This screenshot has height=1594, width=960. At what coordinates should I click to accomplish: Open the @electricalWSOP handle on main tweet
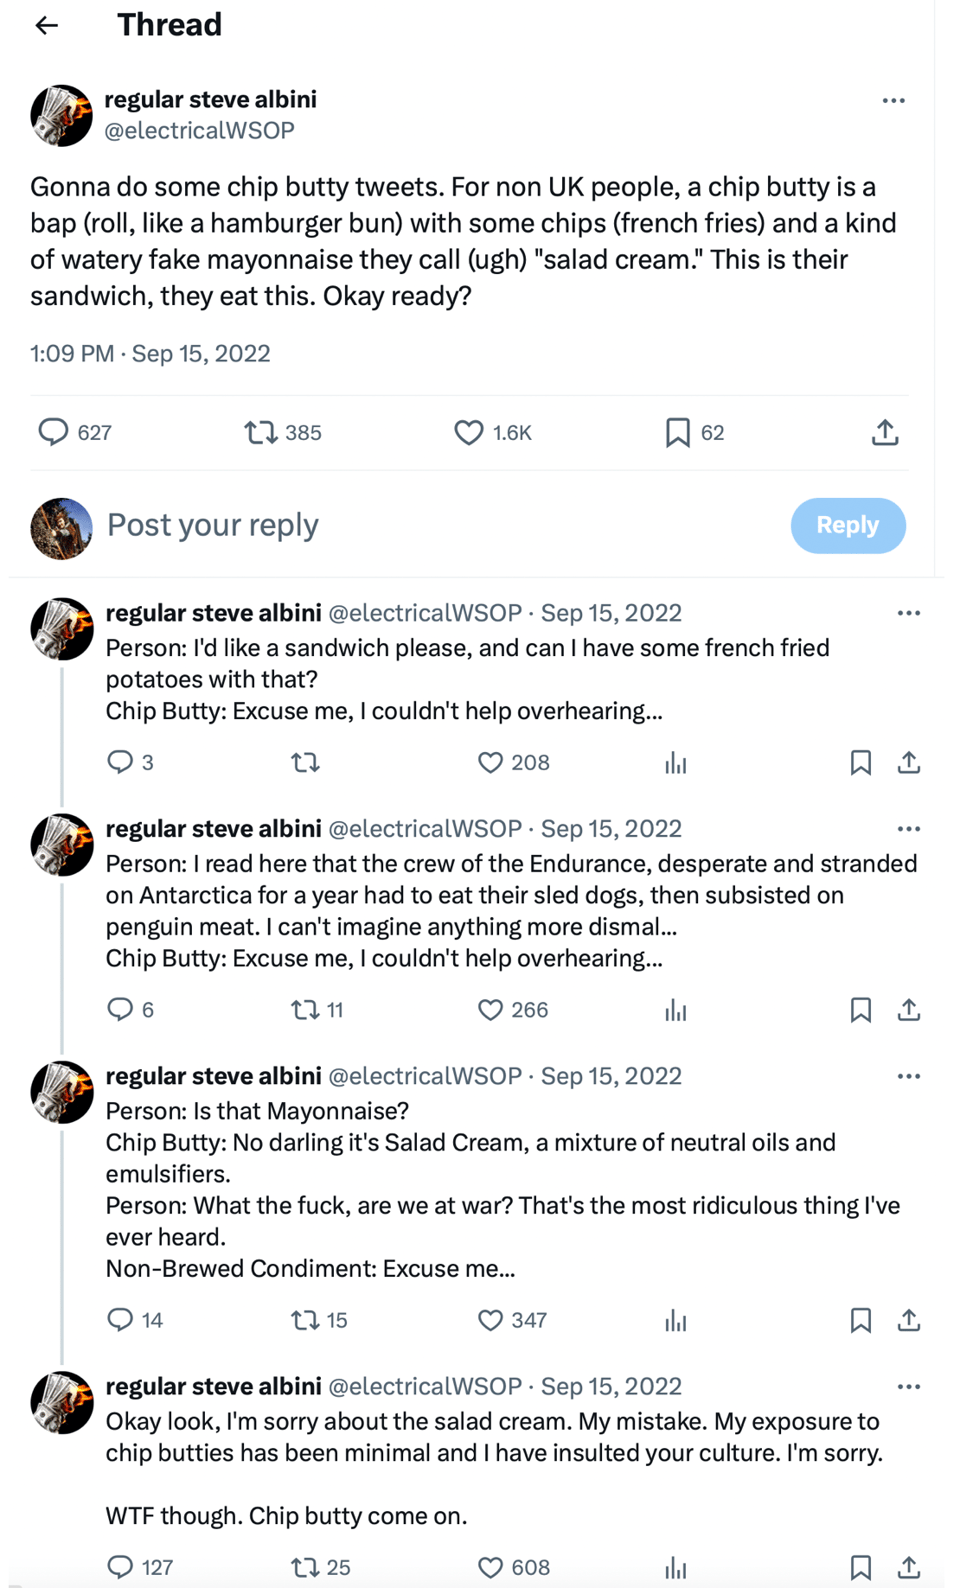tap(199, 131)
